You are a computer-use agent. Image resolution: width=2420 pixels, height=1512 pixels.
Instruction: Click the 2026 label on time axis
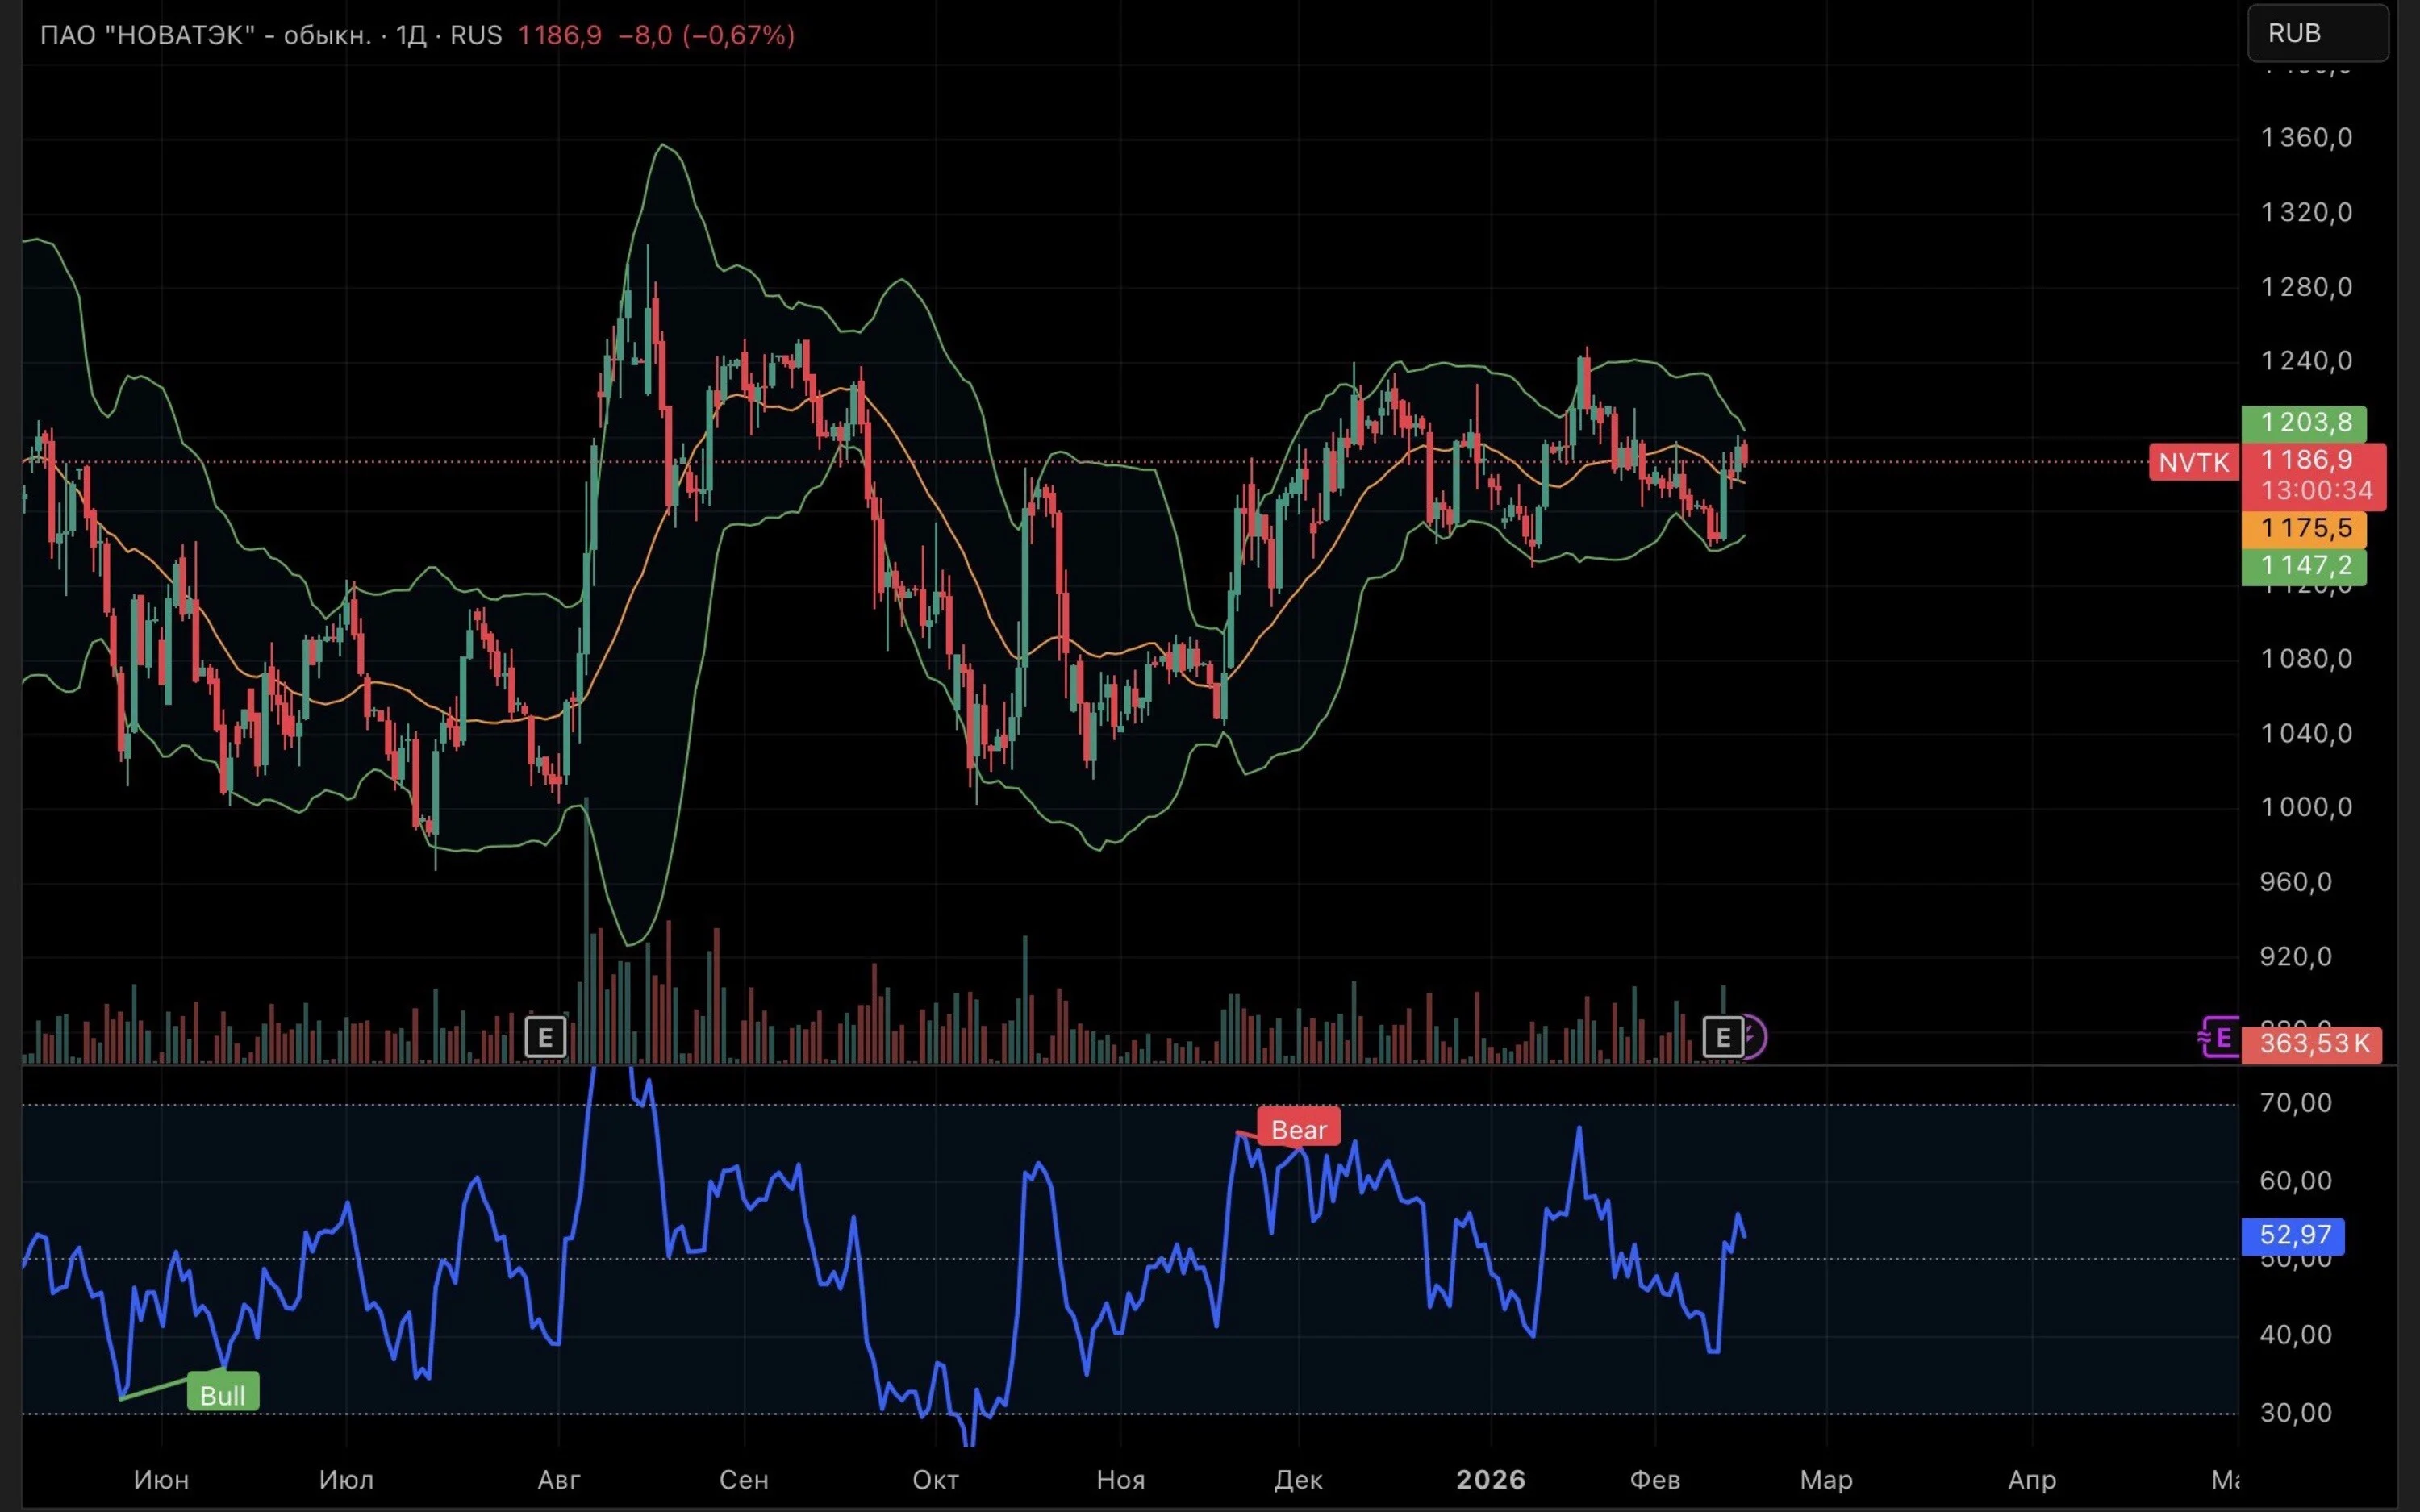(x=1491, y=1480)
